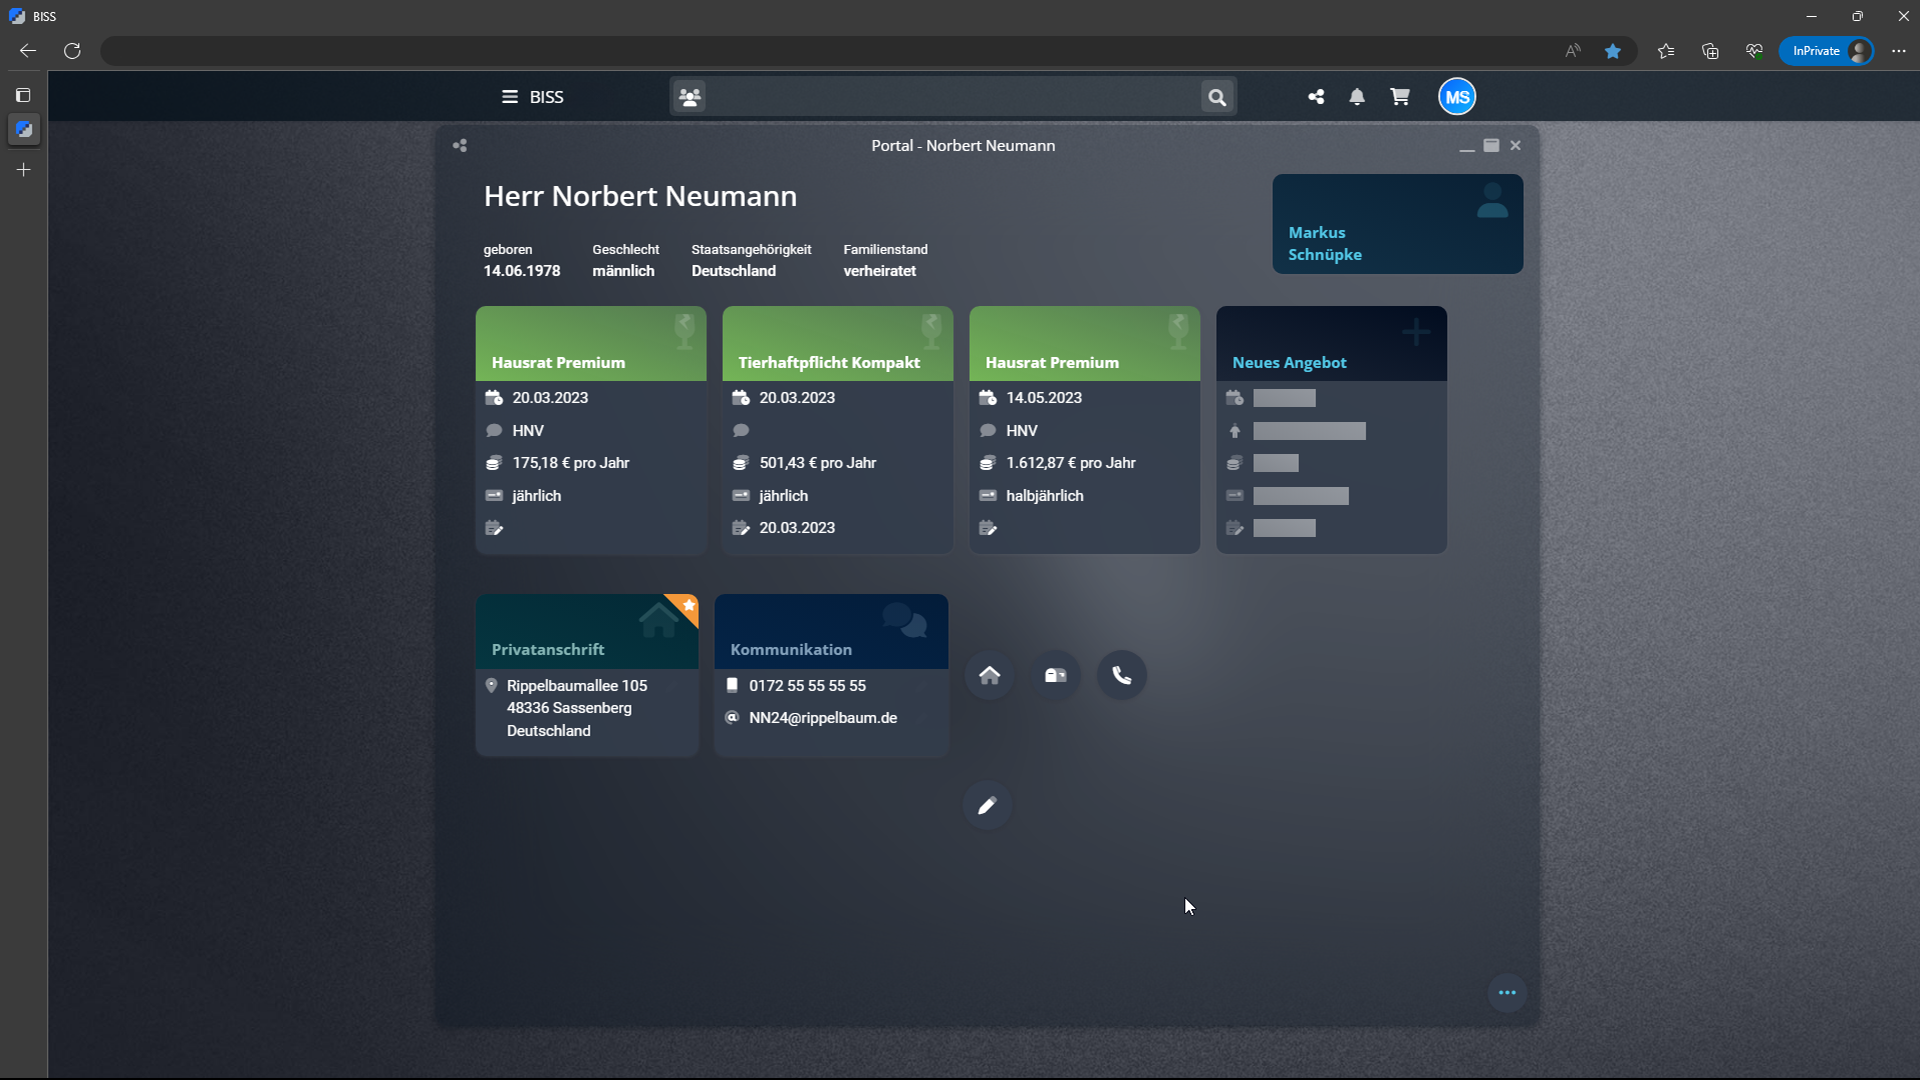Open the BISS hamburger menu

click(509, 97)
